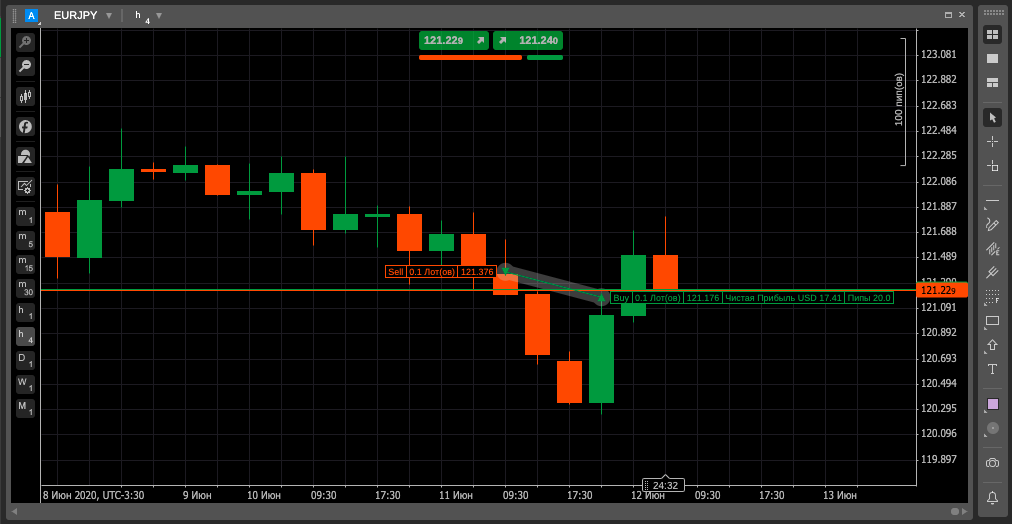This screenshot has width=1012, height=524.
Task: Click the gray circle record icon
Action: tap(993, 428)
